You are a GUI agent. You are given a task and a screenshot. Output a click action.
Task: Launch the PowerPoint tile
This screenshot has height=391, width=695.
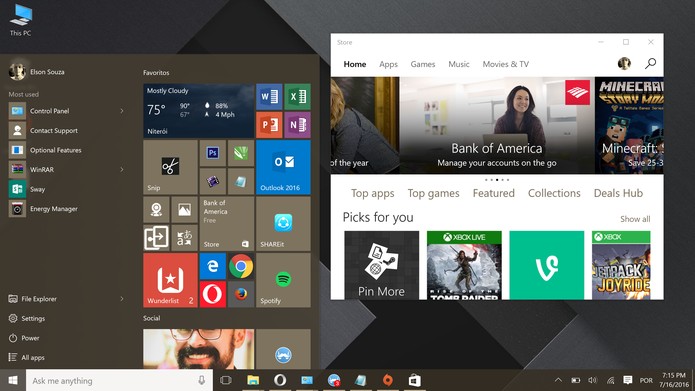269,125
